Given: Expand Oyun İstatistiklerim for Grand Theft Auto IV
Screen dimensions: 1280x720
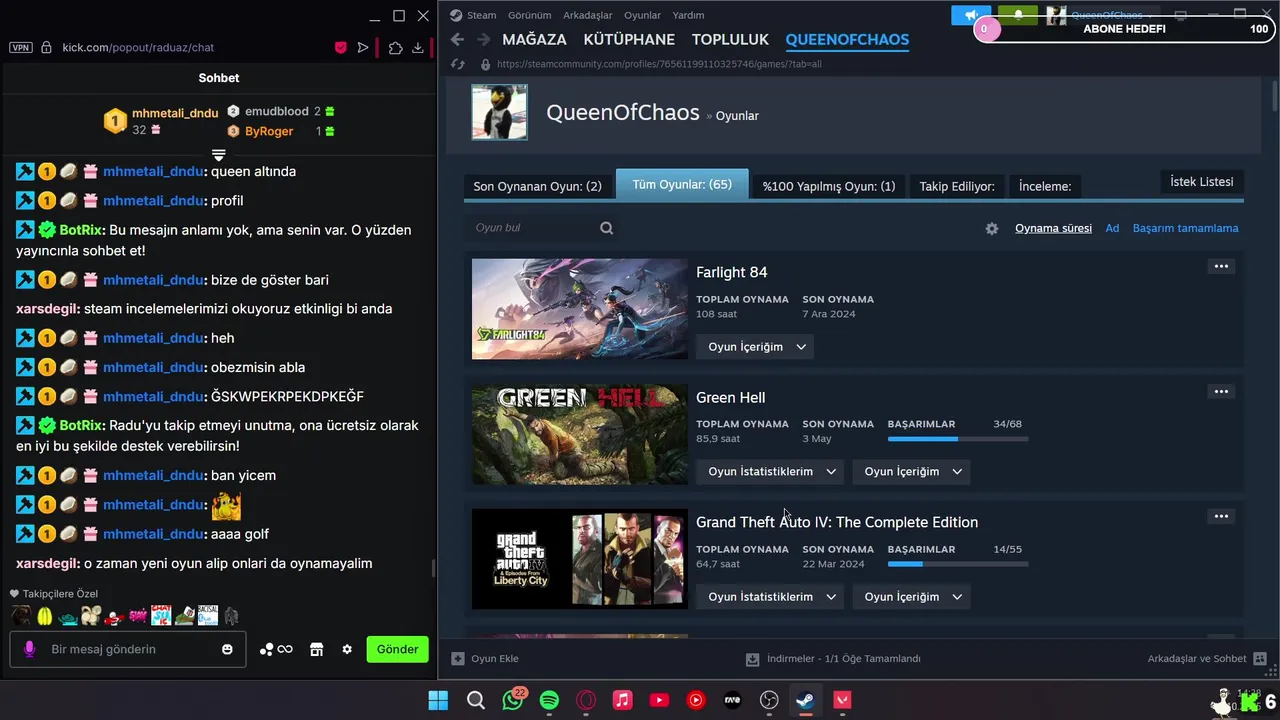Looking at the screenshot, I should point(770,597).
